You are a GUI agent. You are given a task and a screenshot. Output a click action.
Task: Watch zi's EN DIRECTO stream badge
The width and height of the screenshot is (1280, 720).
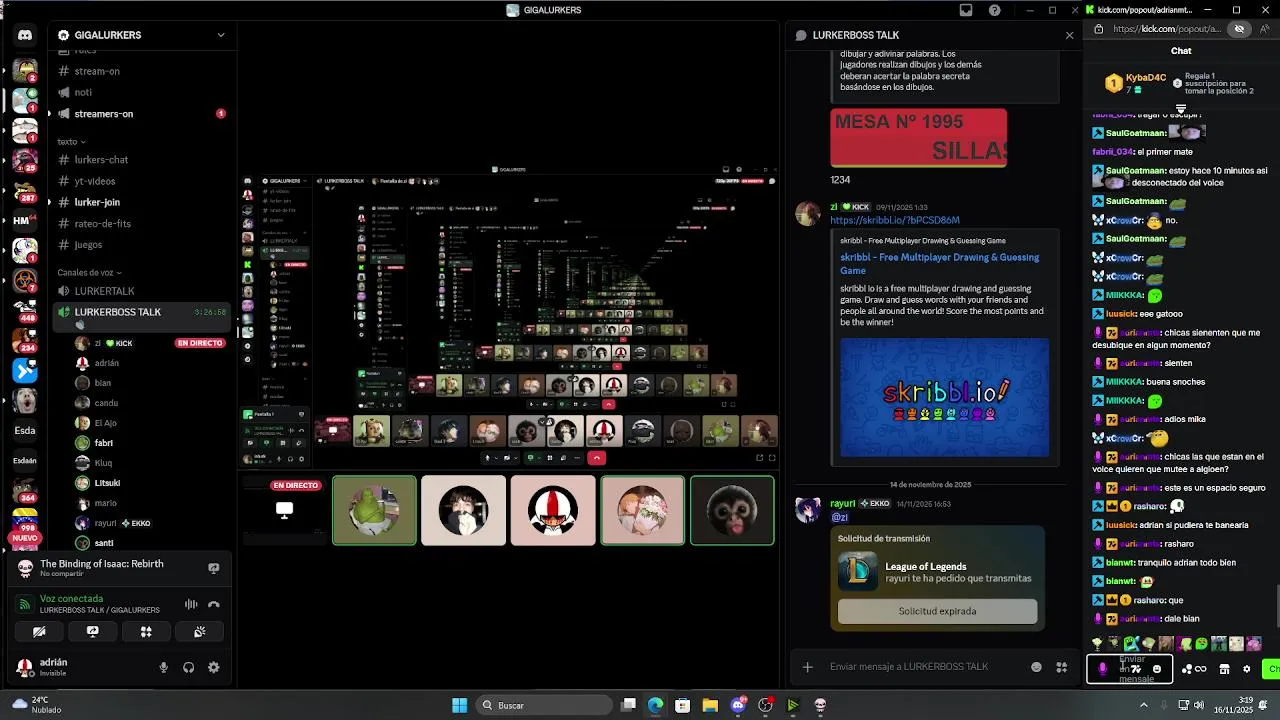pyautogui.click(x=200, y=343)
